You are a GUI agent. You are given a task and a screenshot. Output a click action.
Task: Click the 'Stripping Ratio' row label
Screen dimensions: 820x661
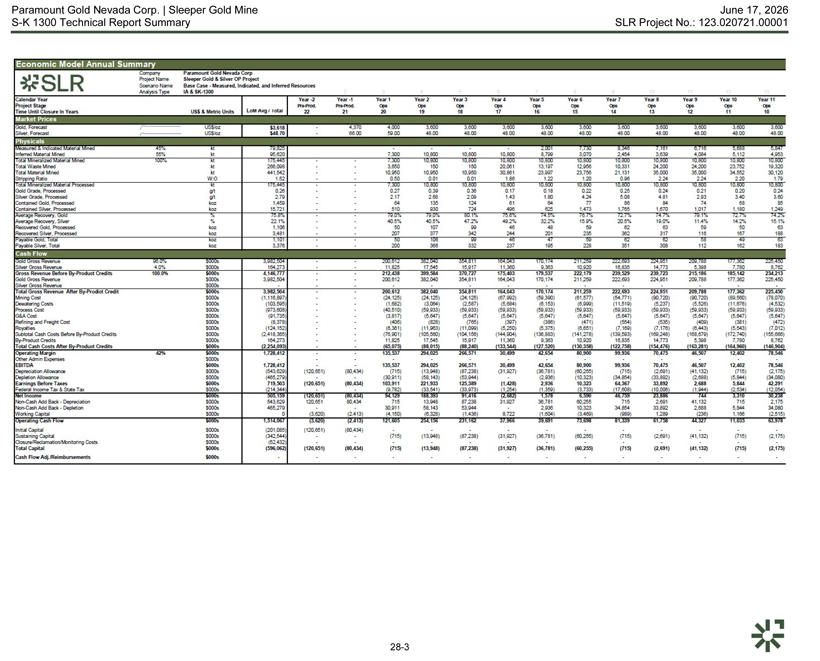pos(32,179)
